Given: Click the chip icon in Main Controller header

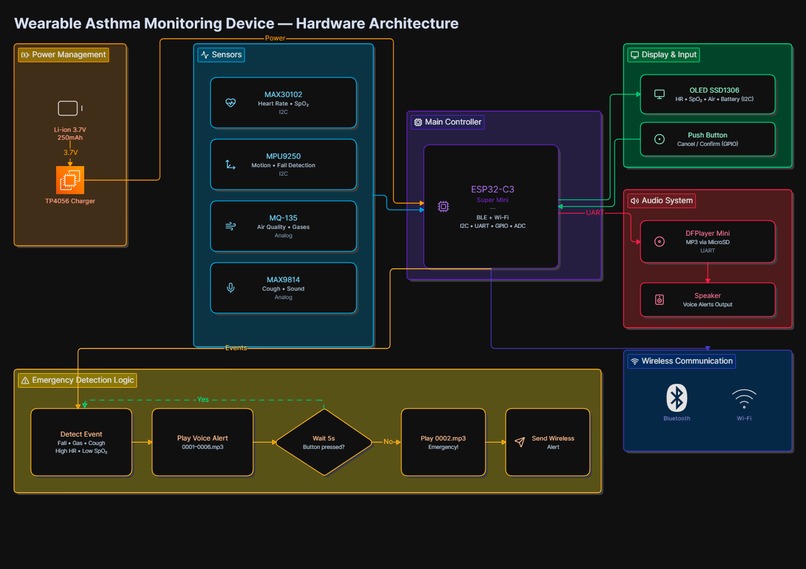Looking at the screenshot, I should coord(418,122).
